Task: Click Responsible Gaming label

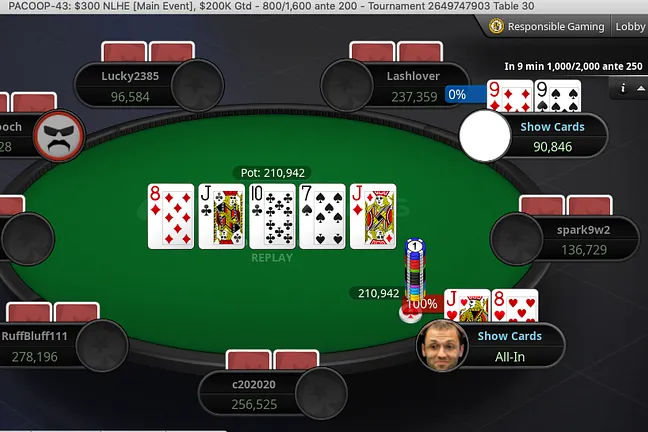Action: pyautogui.click(x=556, y=26)
